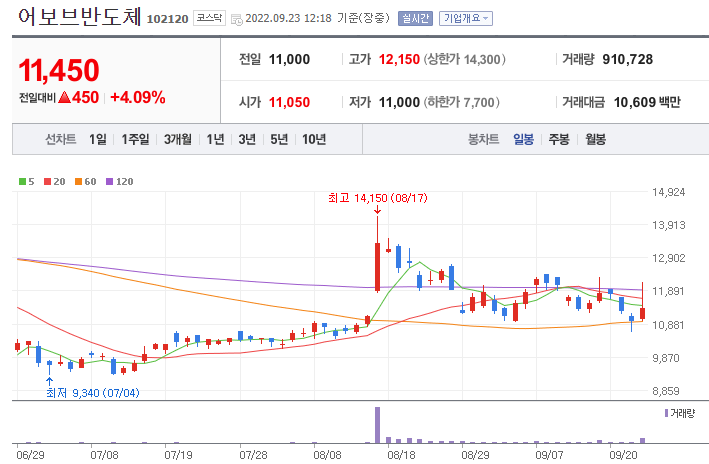This screenshot has height=464, width=709.
Task: Click the 거래량 value 910,728
Action: click(628, 59)
